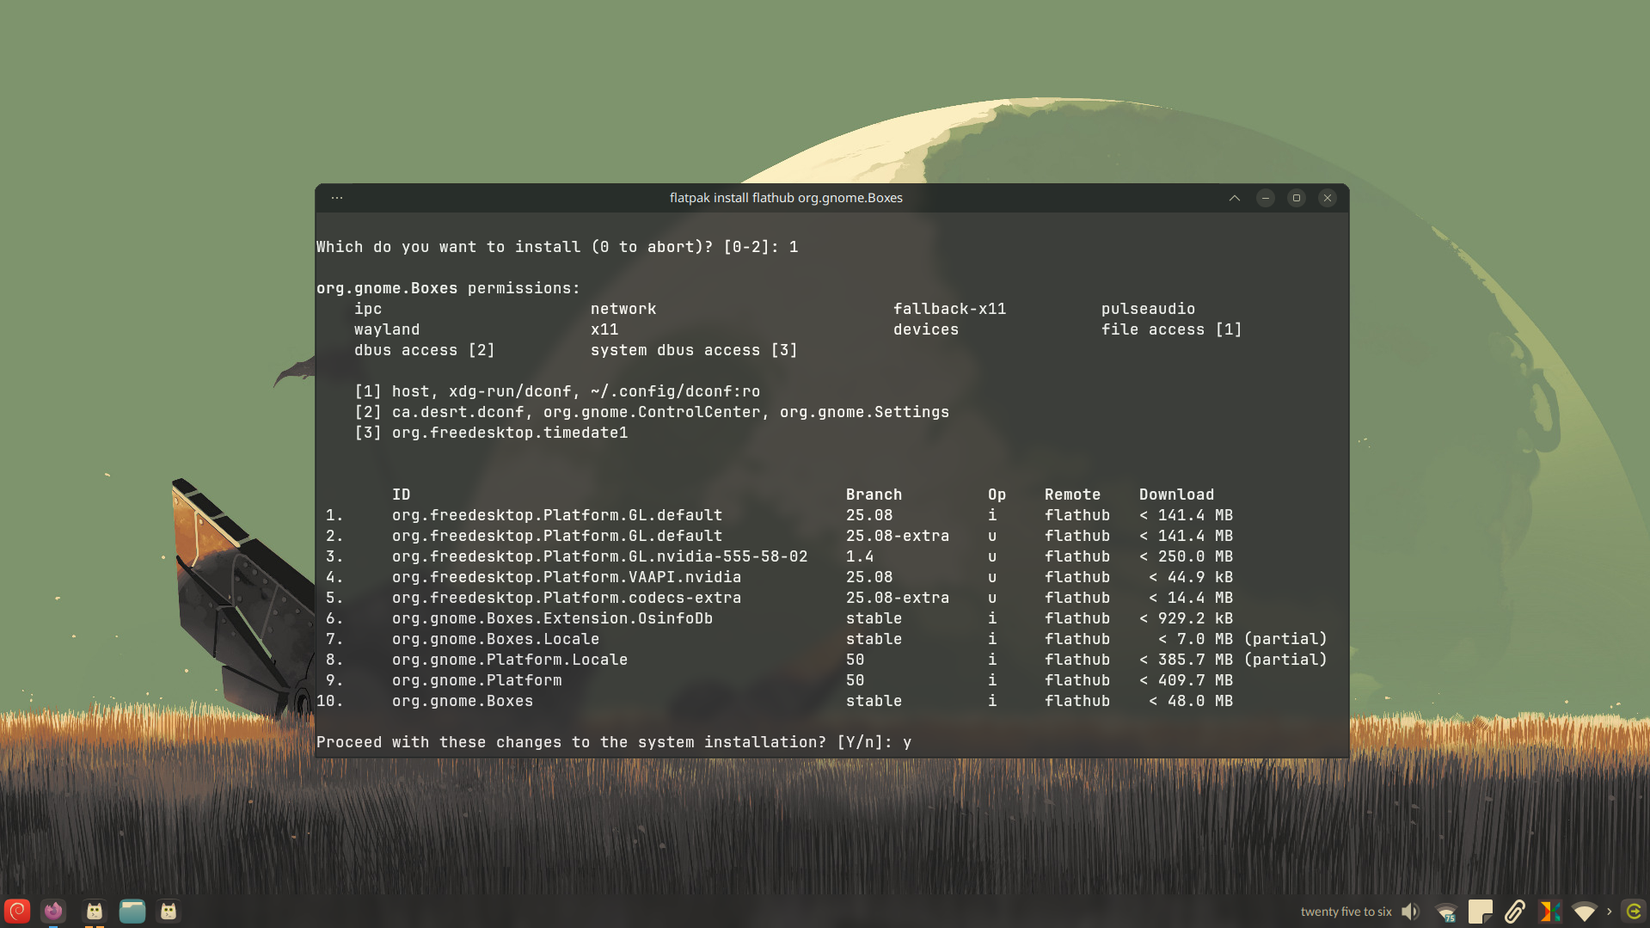Click 'org.freedesktop.Platform.VAAPI.nvidia' entry
Screen dimensions: 1650x928
pos(567,577)
